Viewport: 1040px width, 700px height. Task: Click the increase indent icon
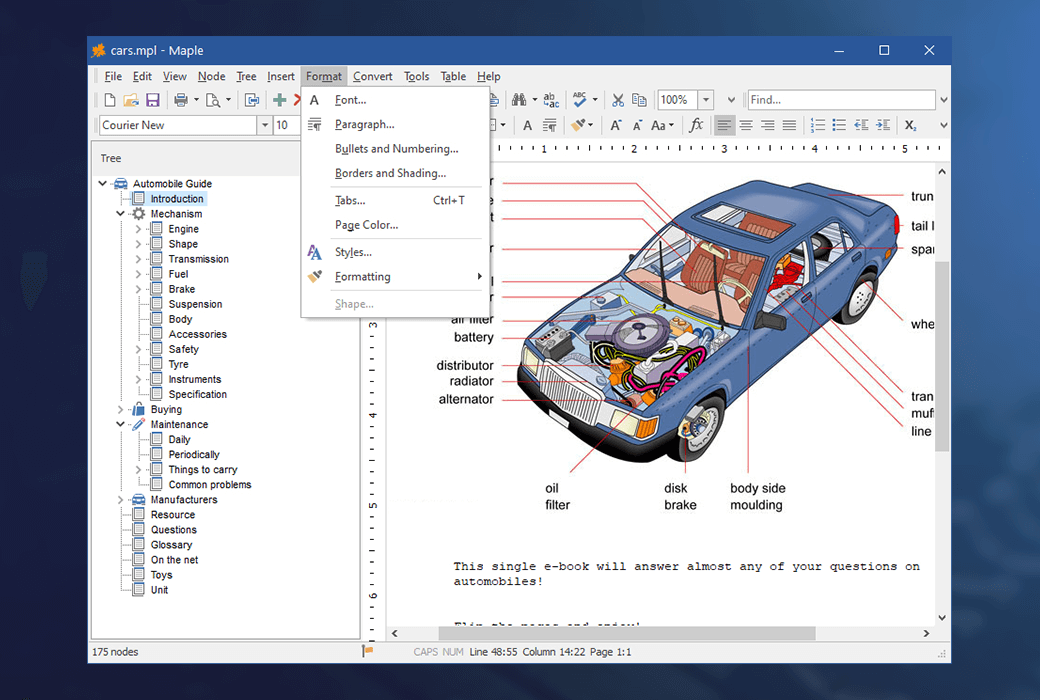click(x=883, y=125)
